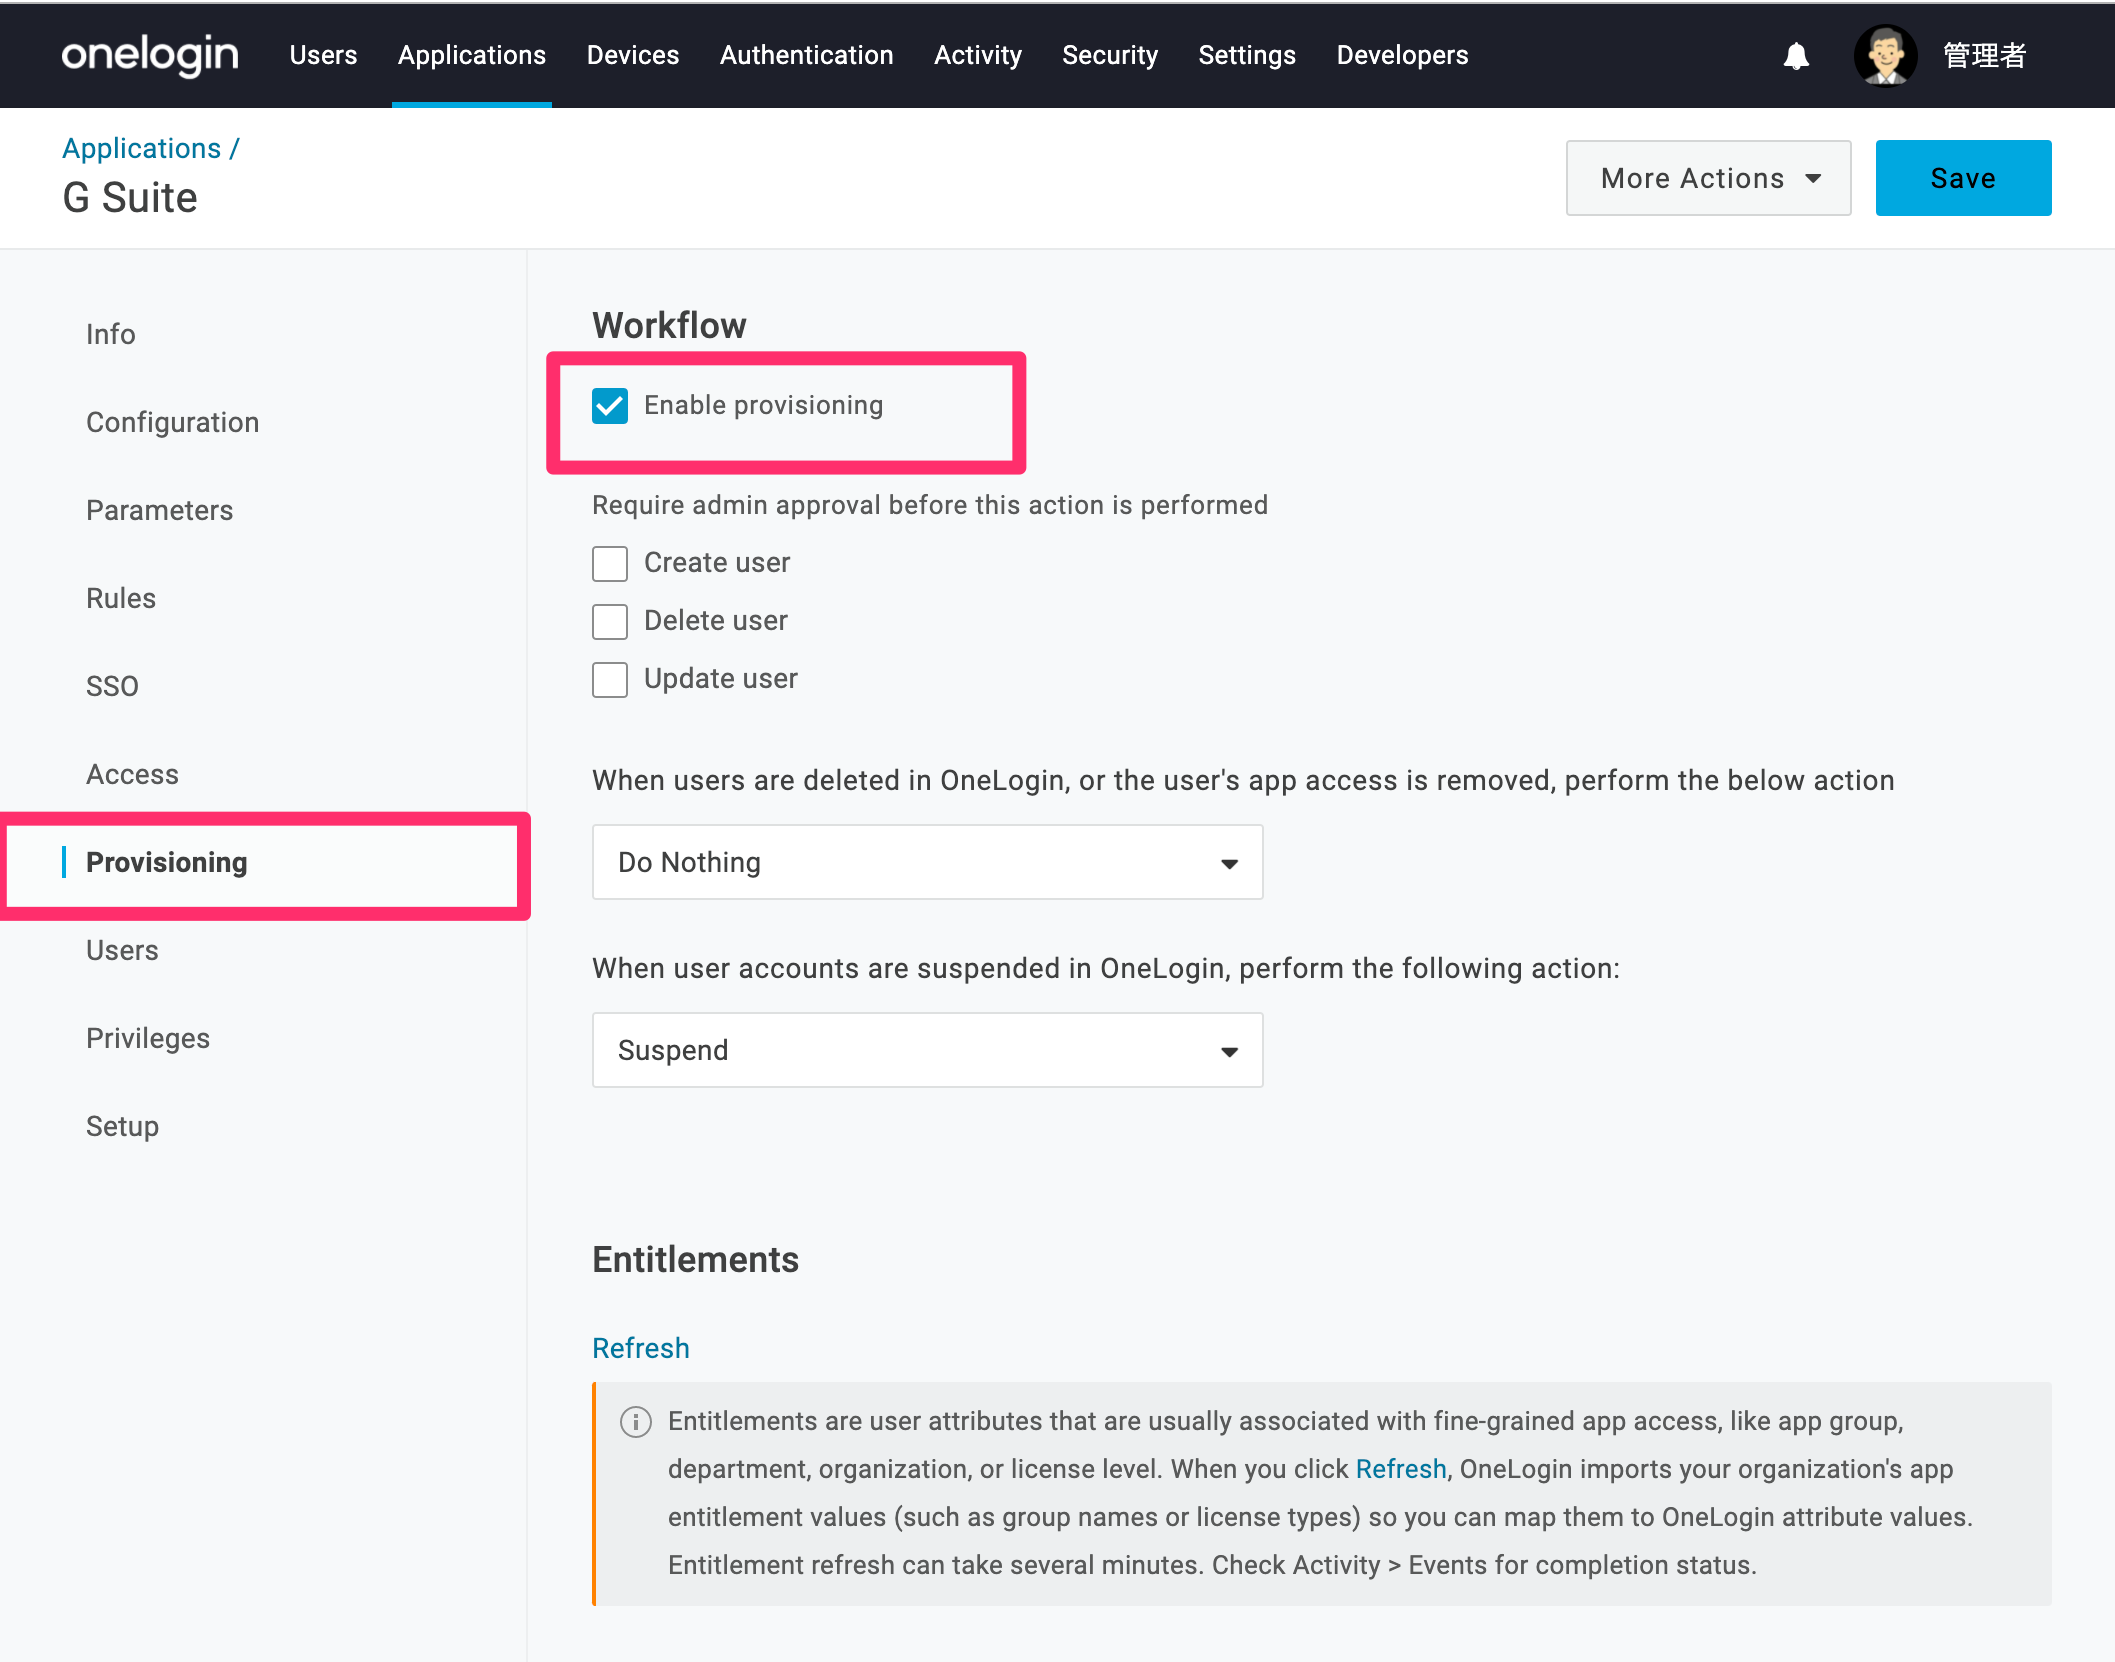
Task: Uncheck Enable provisioning checkbox
Action: pyautogui.click(x=610, y=406)
